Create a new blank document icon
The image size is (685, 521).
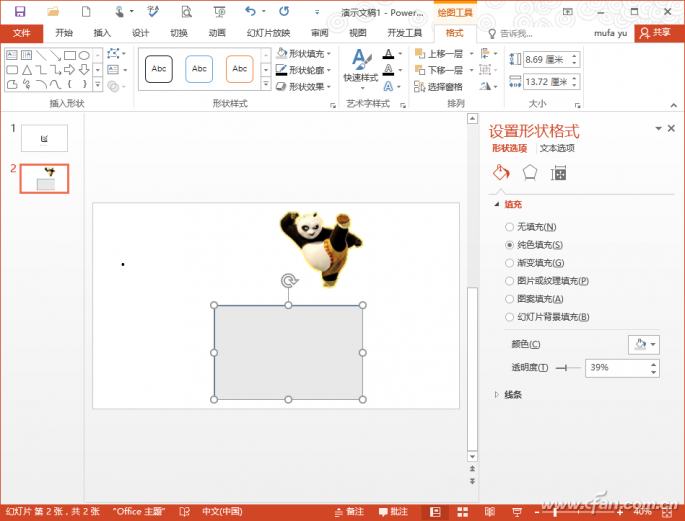tap(86, 12)
